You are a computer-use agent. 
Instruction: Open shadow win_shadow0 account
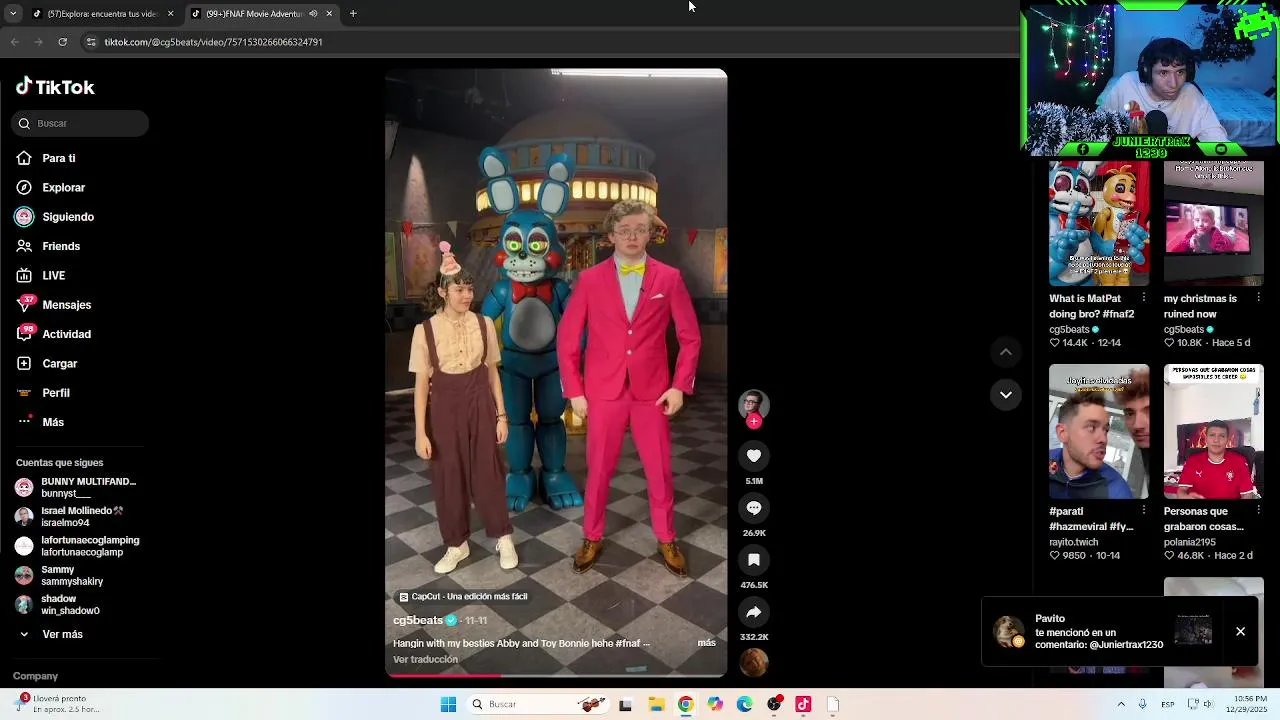coord(60,605)
